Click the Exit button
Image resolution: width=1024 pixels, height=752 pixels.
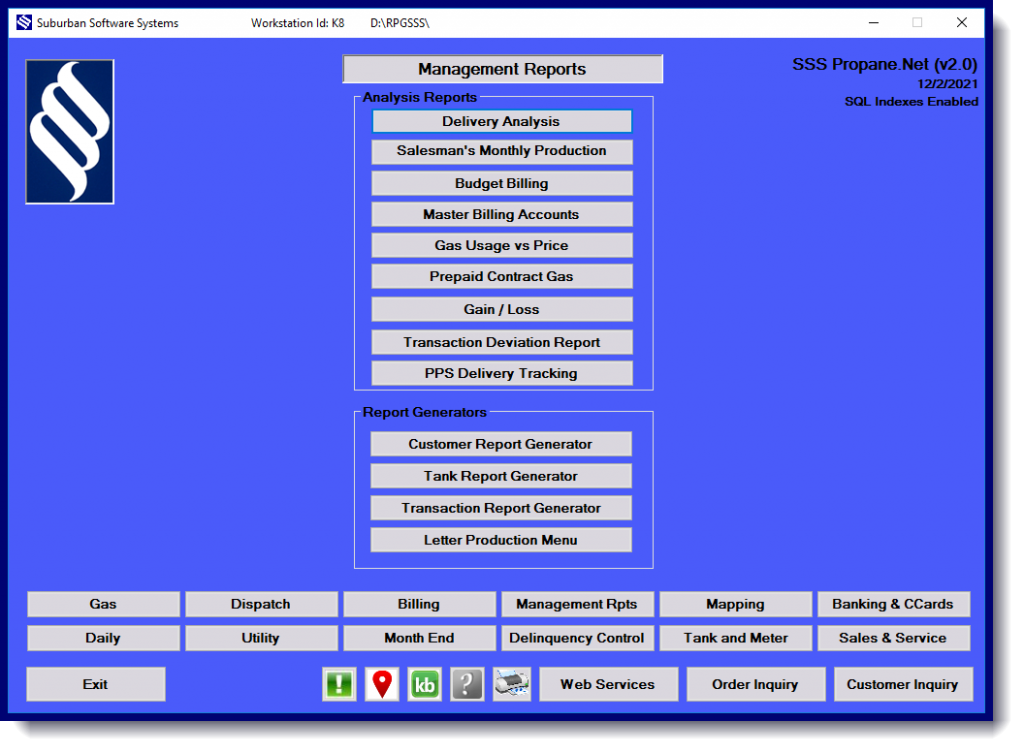(x=95, y=684)
